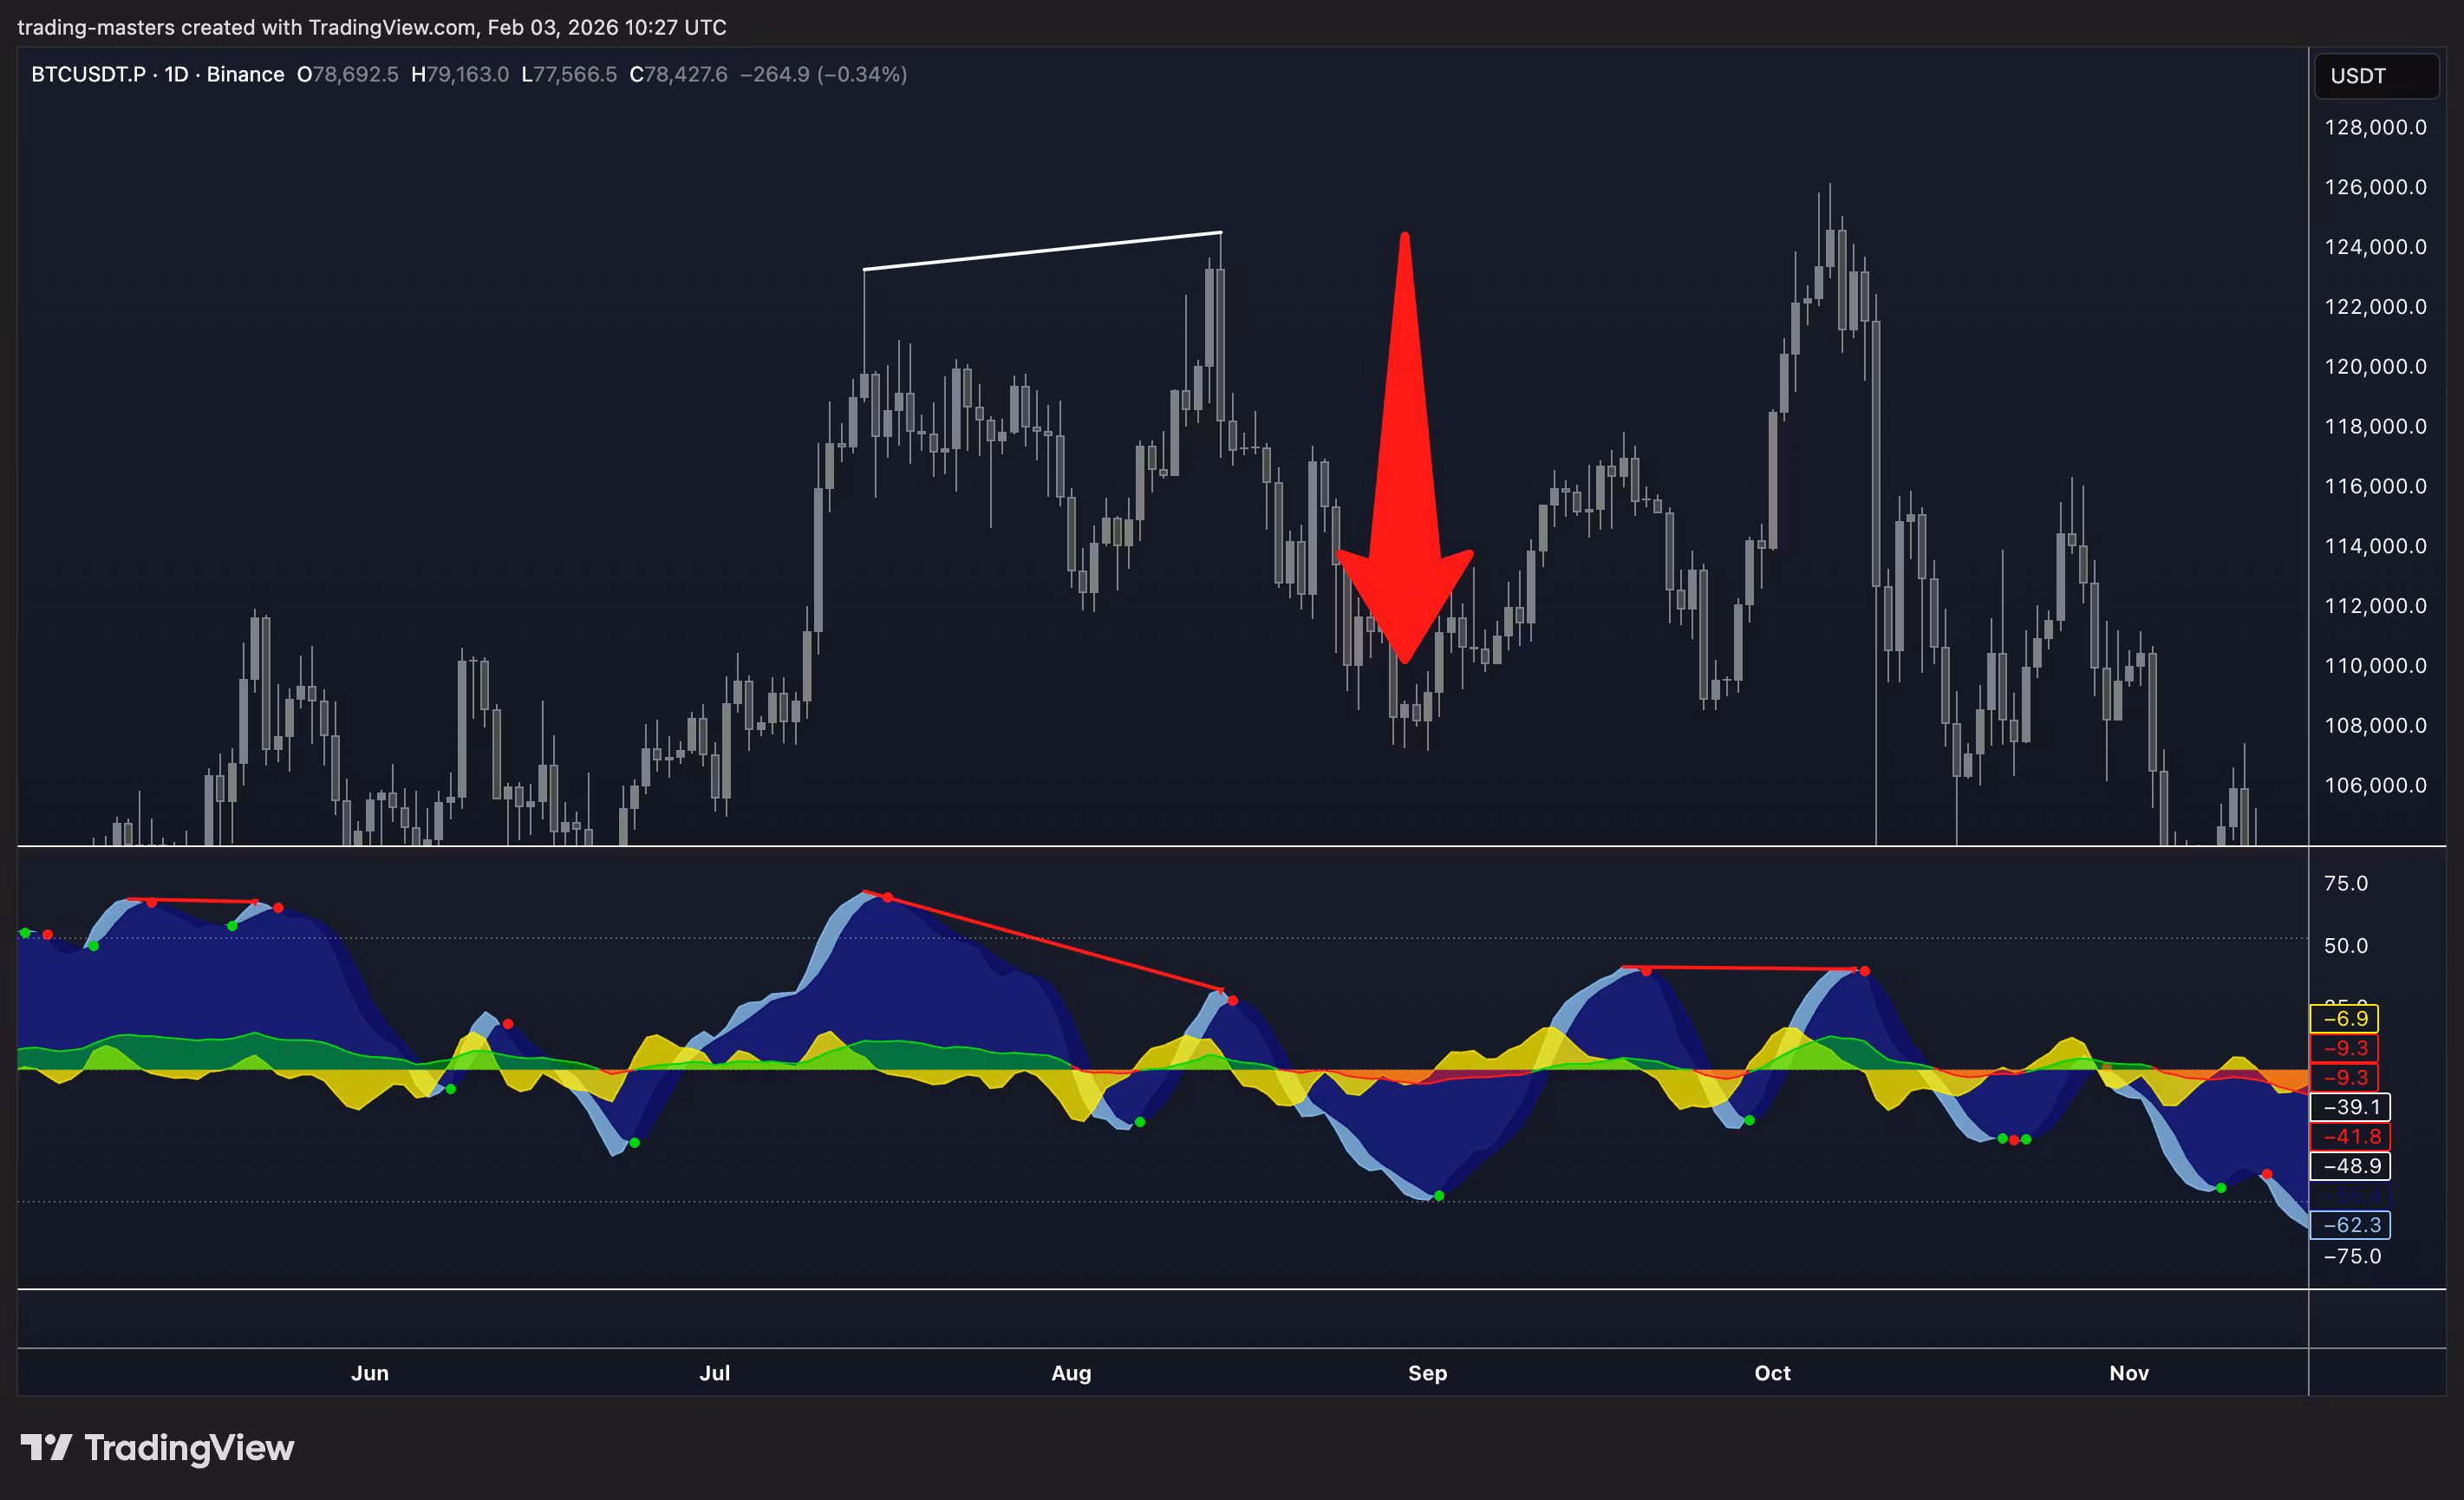Select the Sep label on time axis
This screenshot has width=2464, height=1500.
(1427, 1373)
